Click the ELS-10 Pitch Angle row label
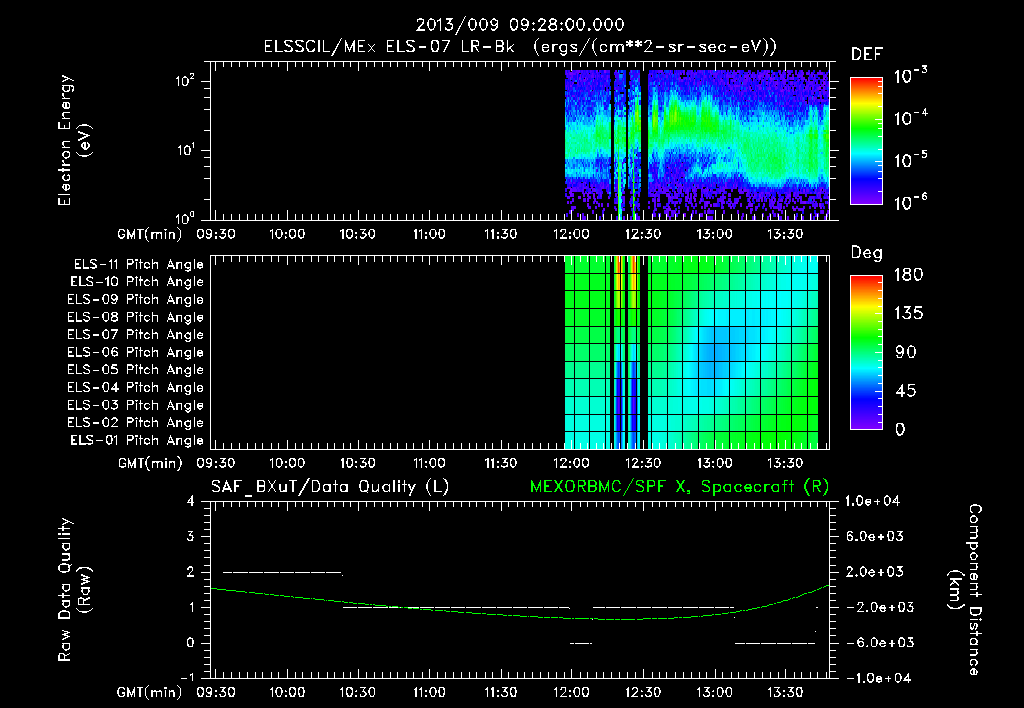The width and height of the screenshot is (1024, 708). (x=137, y=282)
